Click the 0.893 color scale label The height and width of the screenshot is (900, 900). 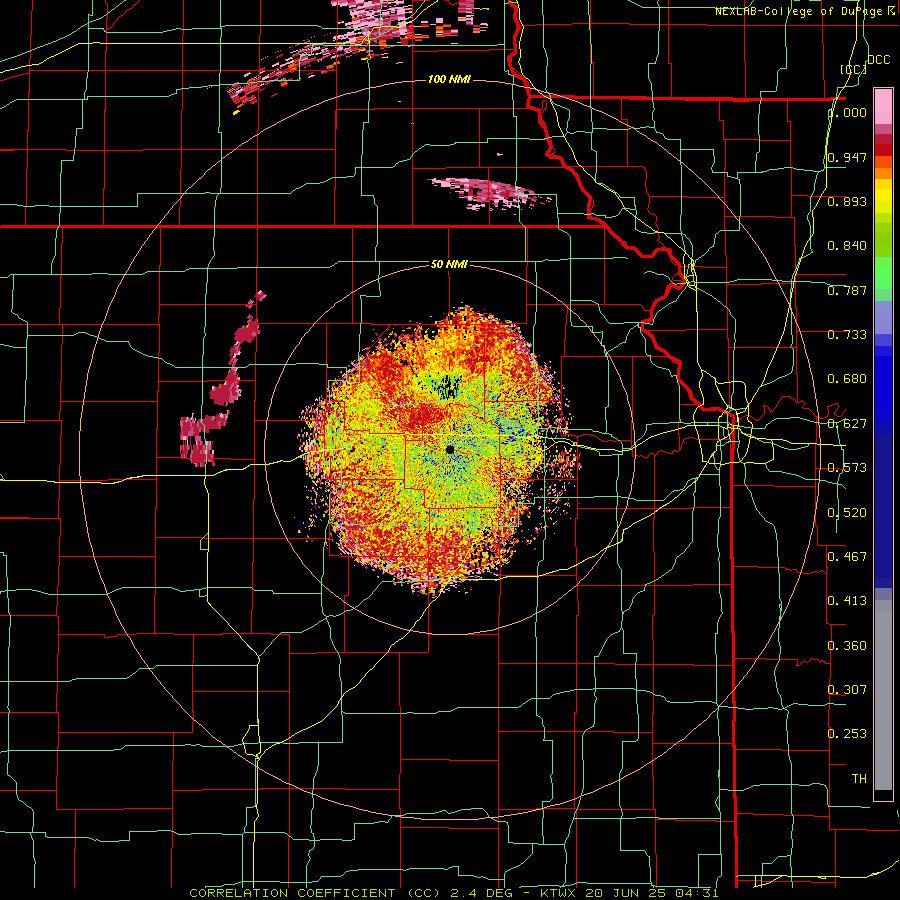coord(847,201)
